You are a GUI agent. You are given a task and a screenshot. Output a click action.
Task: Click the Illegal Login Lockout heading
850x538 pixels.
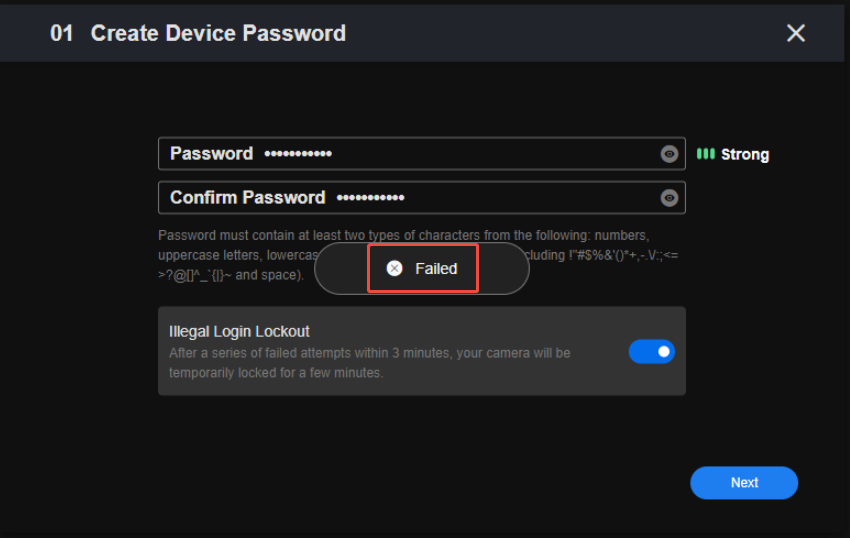239,331
